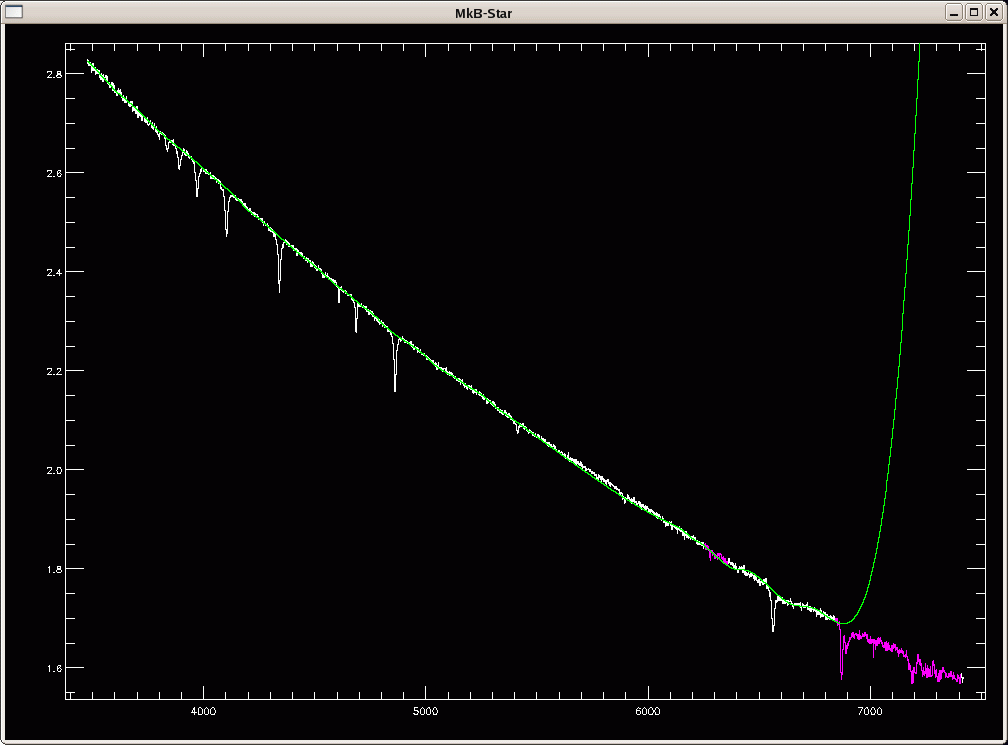The height and width of the screenshot is (745, 1008).
Task: Open the window menu icon in title bar
Action: tap(14, 11)
